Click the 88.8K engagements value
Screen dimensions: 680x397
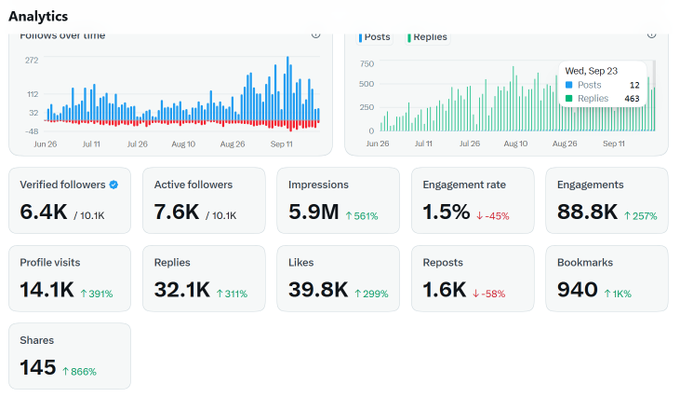pyautogui.click(x=587, y=212)
